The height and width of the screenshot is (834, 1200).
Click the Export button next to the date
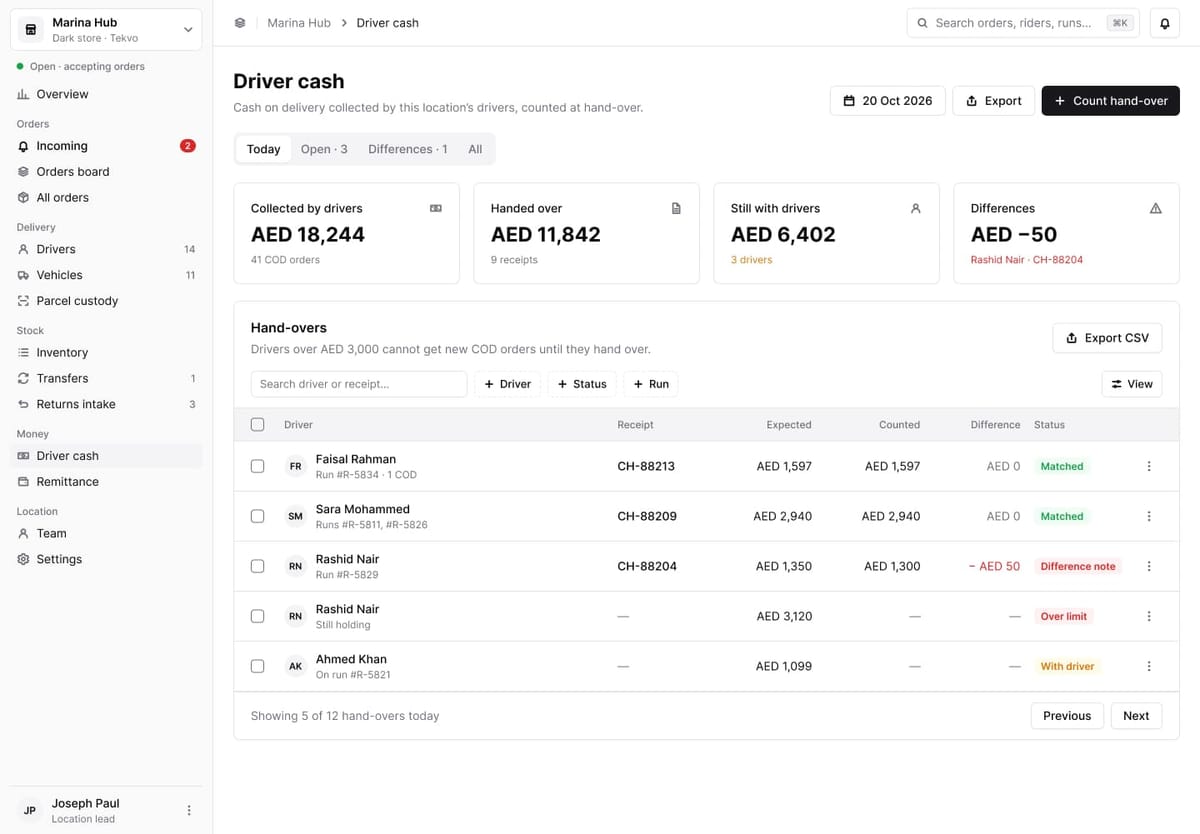coord(993,101)
